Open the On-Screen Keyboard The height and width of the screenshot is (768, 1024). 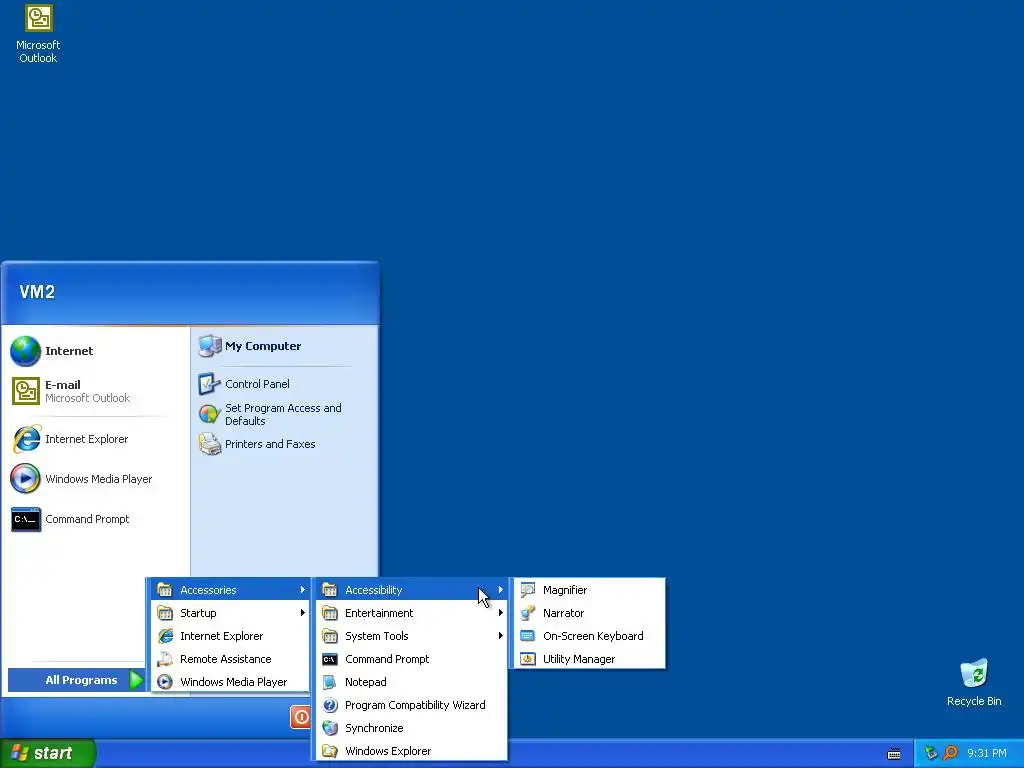590,636
